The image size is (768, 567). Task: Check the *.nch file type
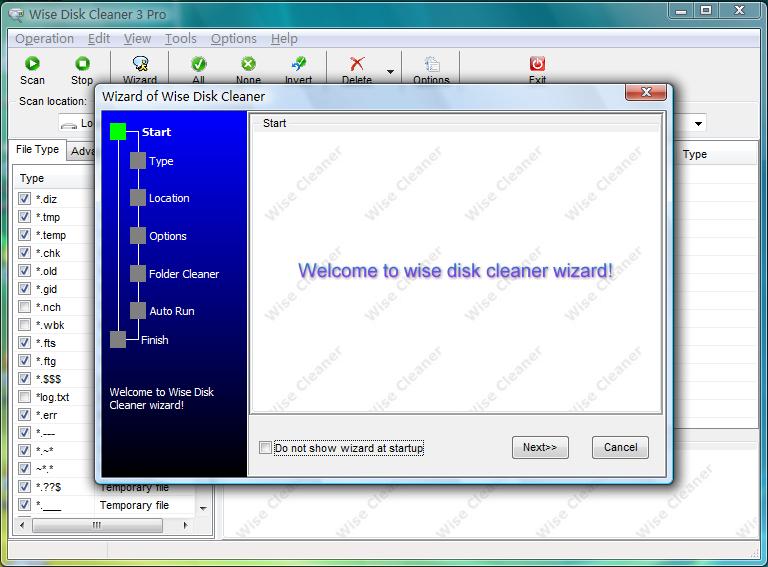tap(24, 307)
